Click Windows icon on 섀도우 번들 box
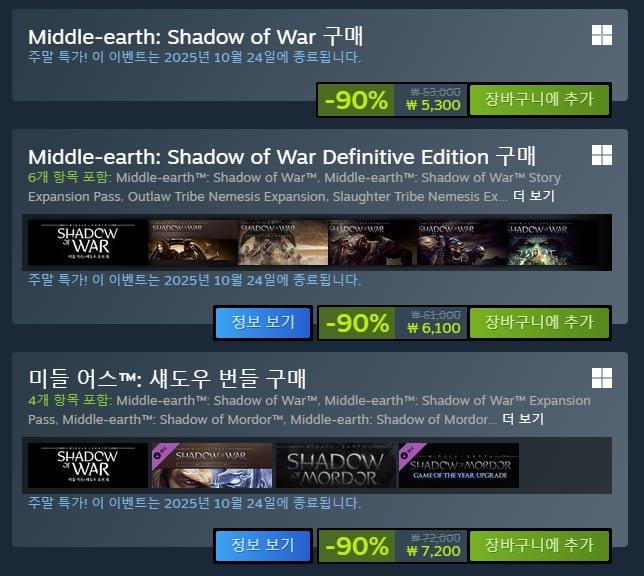644x576 pixels. pos(602,378)
